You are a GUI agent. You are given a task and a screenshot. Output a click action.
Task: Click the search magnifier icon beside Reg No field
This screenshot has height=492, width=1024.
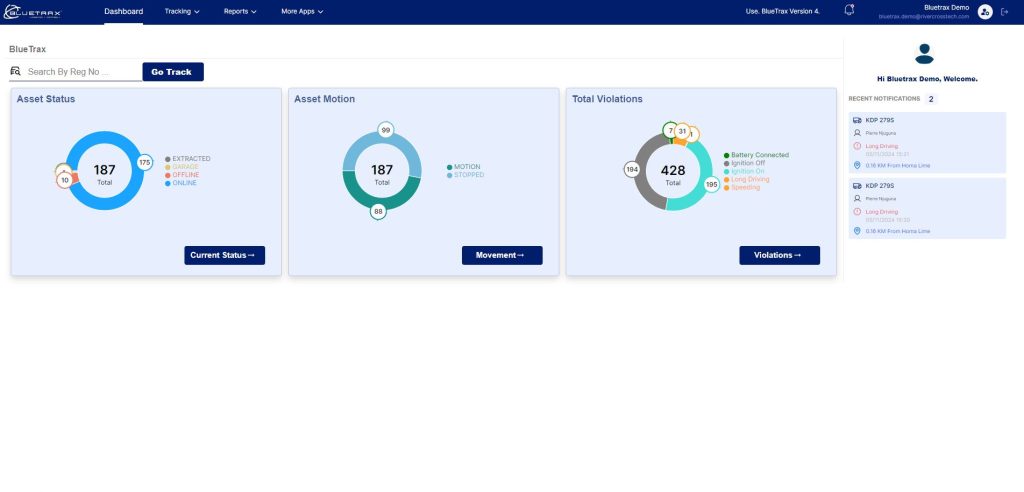point(15,72)
